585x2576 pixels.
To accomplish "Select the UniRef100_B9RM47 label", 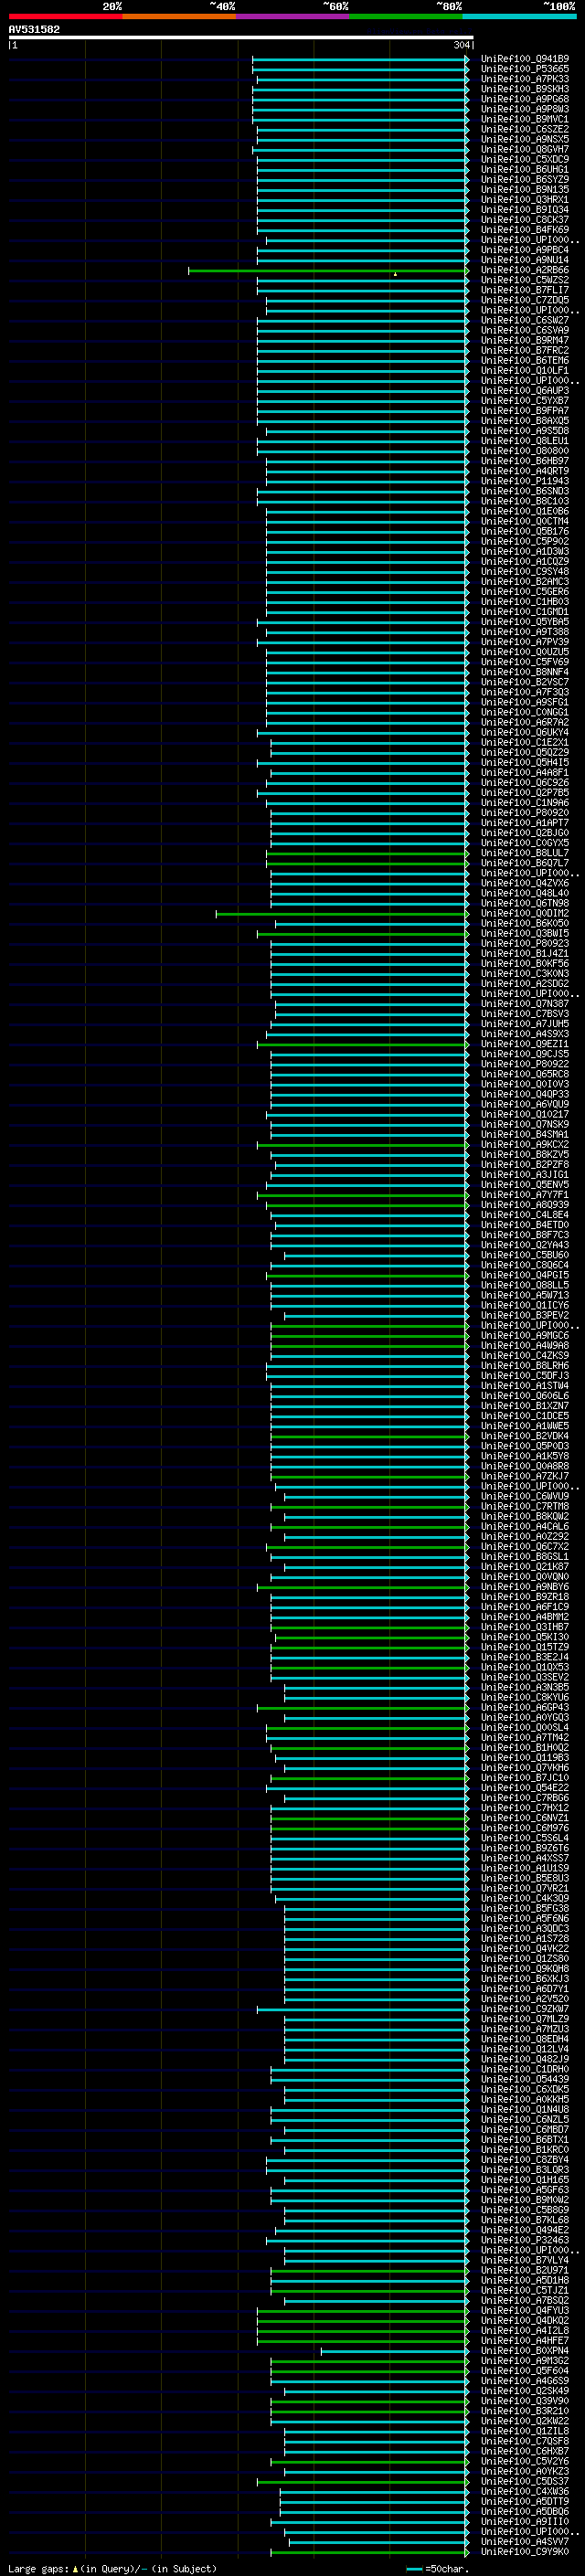I will [x=524, y=340].
